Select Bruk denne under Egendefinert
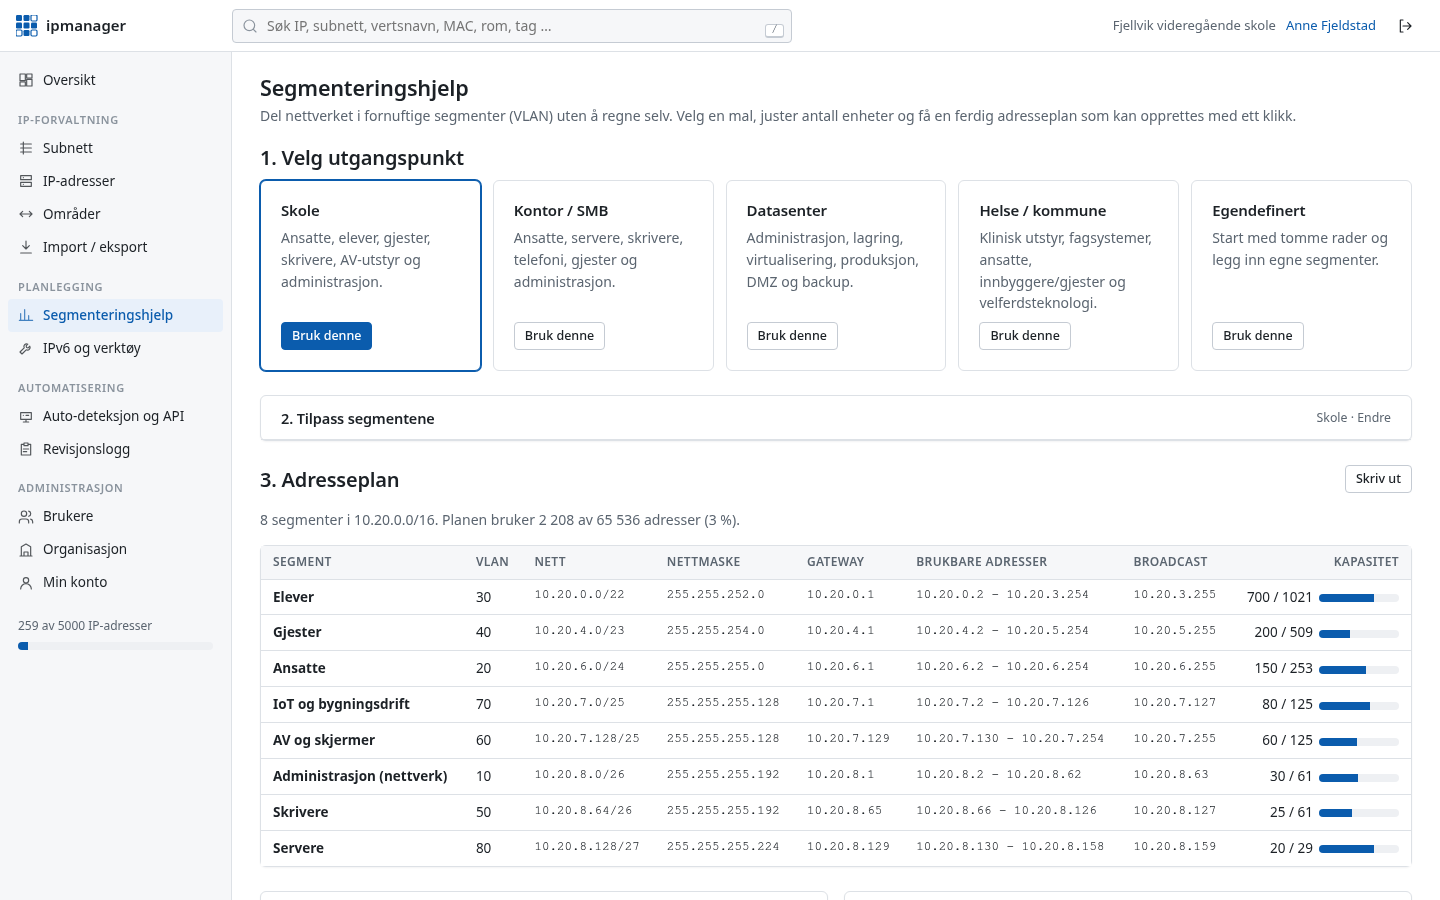This screenshot has height=900, width=1440. pos(1258,336)
